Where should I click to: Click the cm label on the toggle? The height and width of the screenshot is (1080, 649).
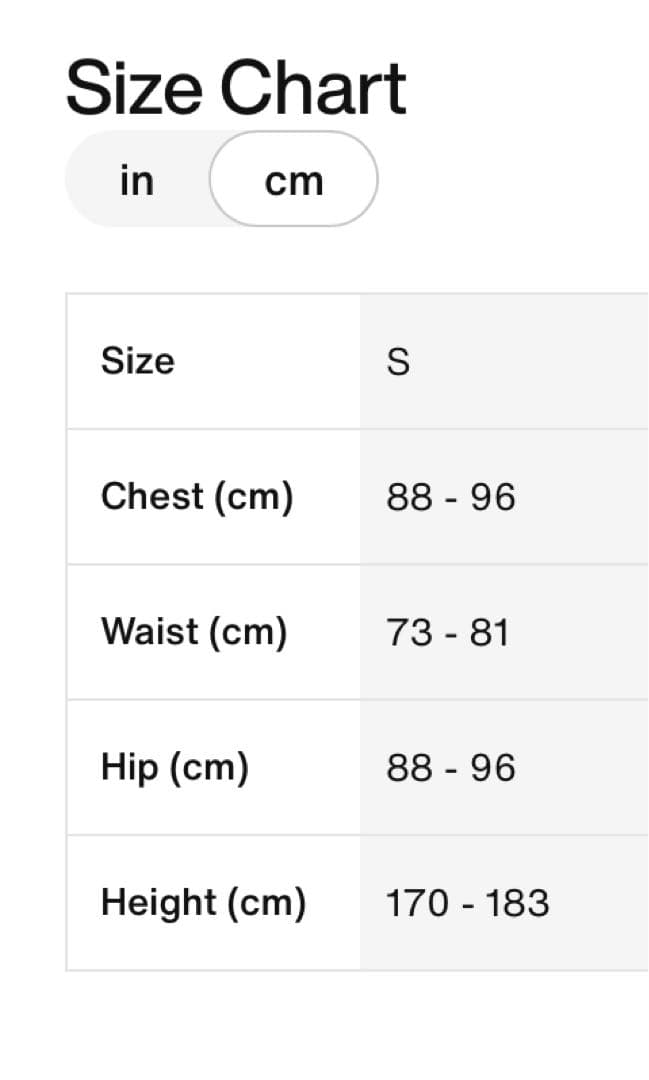295,180
